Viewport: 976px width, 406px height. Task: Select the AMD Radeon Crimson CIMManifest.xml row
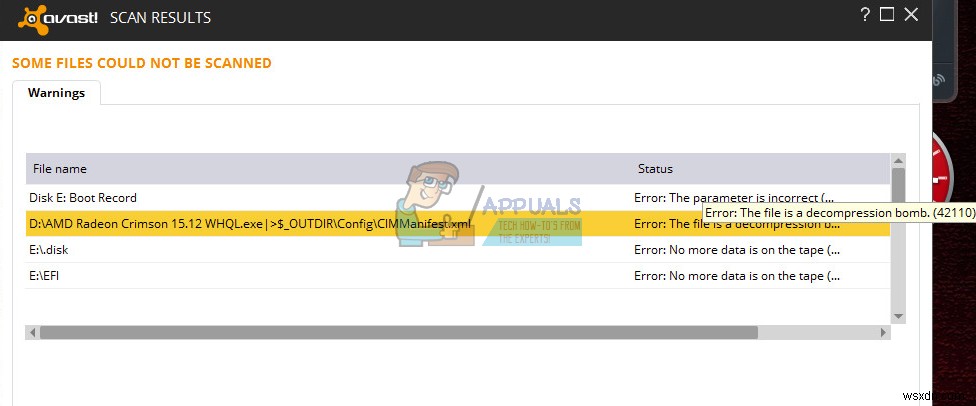(x=458, y=224)
